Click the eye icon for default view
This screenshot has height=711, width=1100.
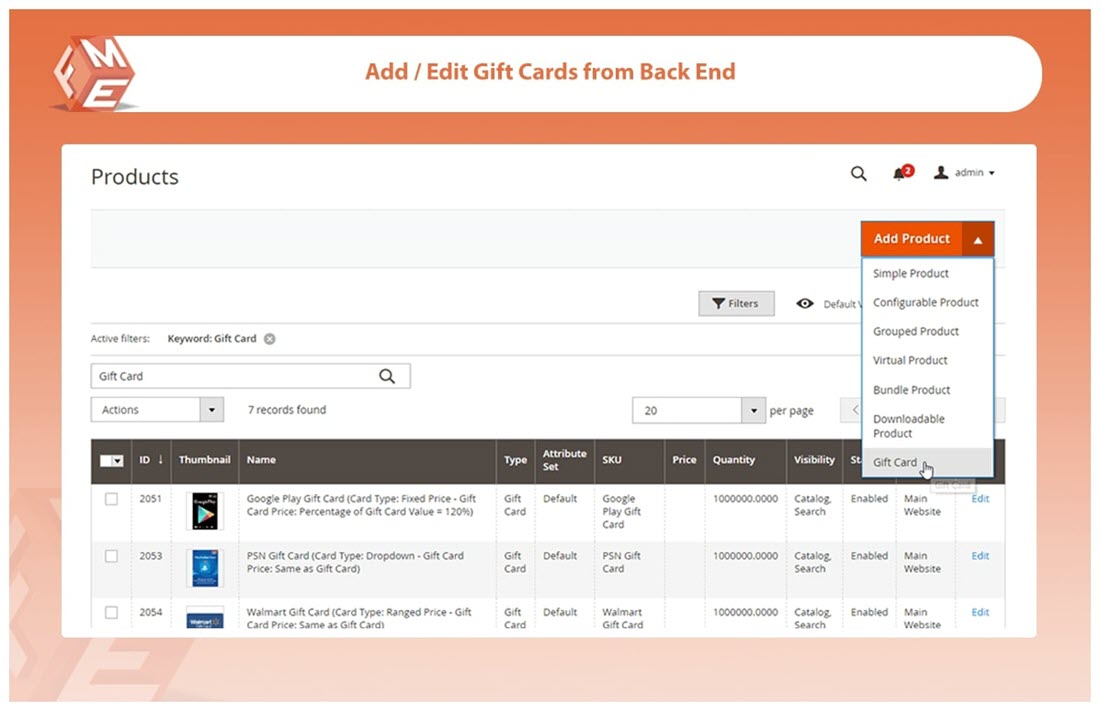point(805,304)
